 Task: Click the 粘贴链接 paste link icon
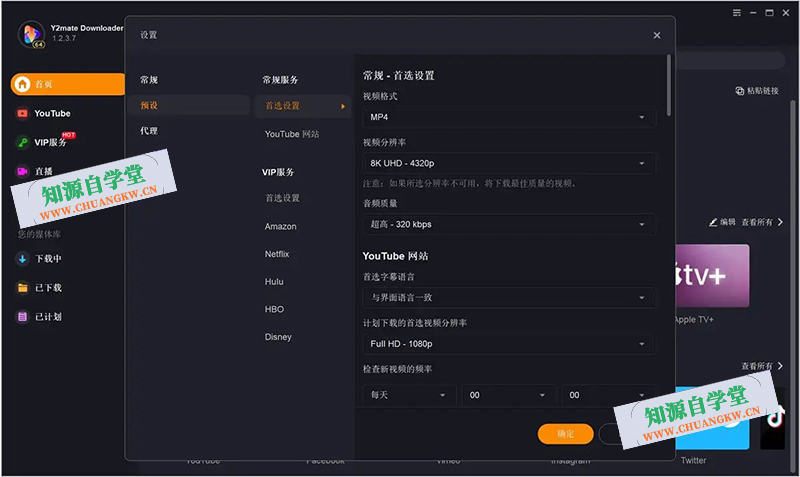740,91
